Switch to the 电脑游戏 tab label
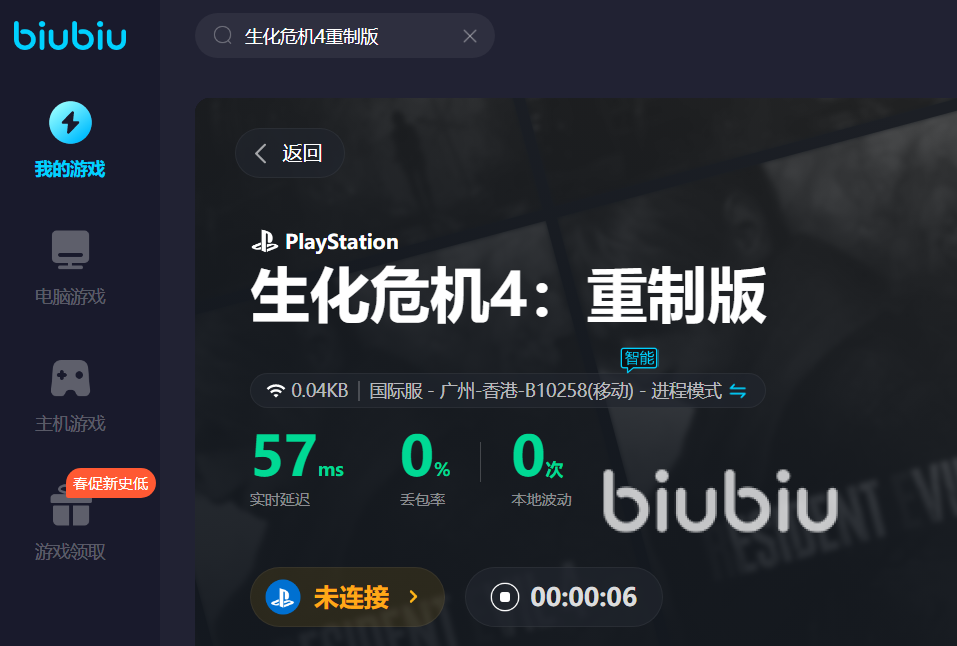 [x=70, y=297]
